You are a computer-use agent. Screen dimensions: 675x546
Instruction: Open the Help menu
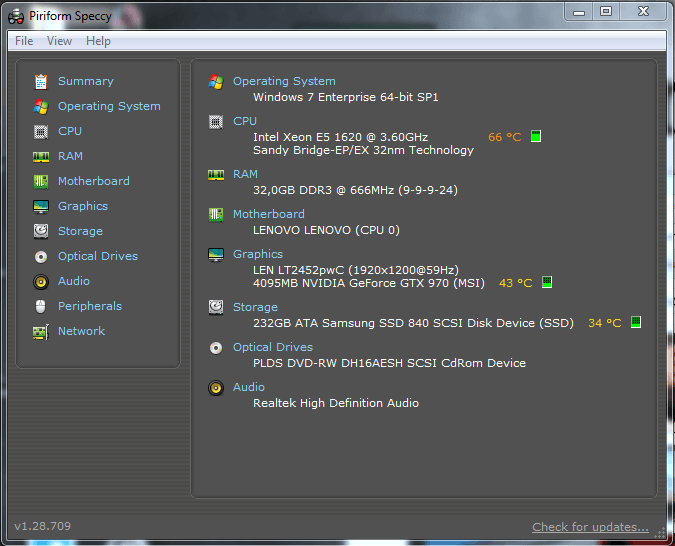(x=98, y=41)
